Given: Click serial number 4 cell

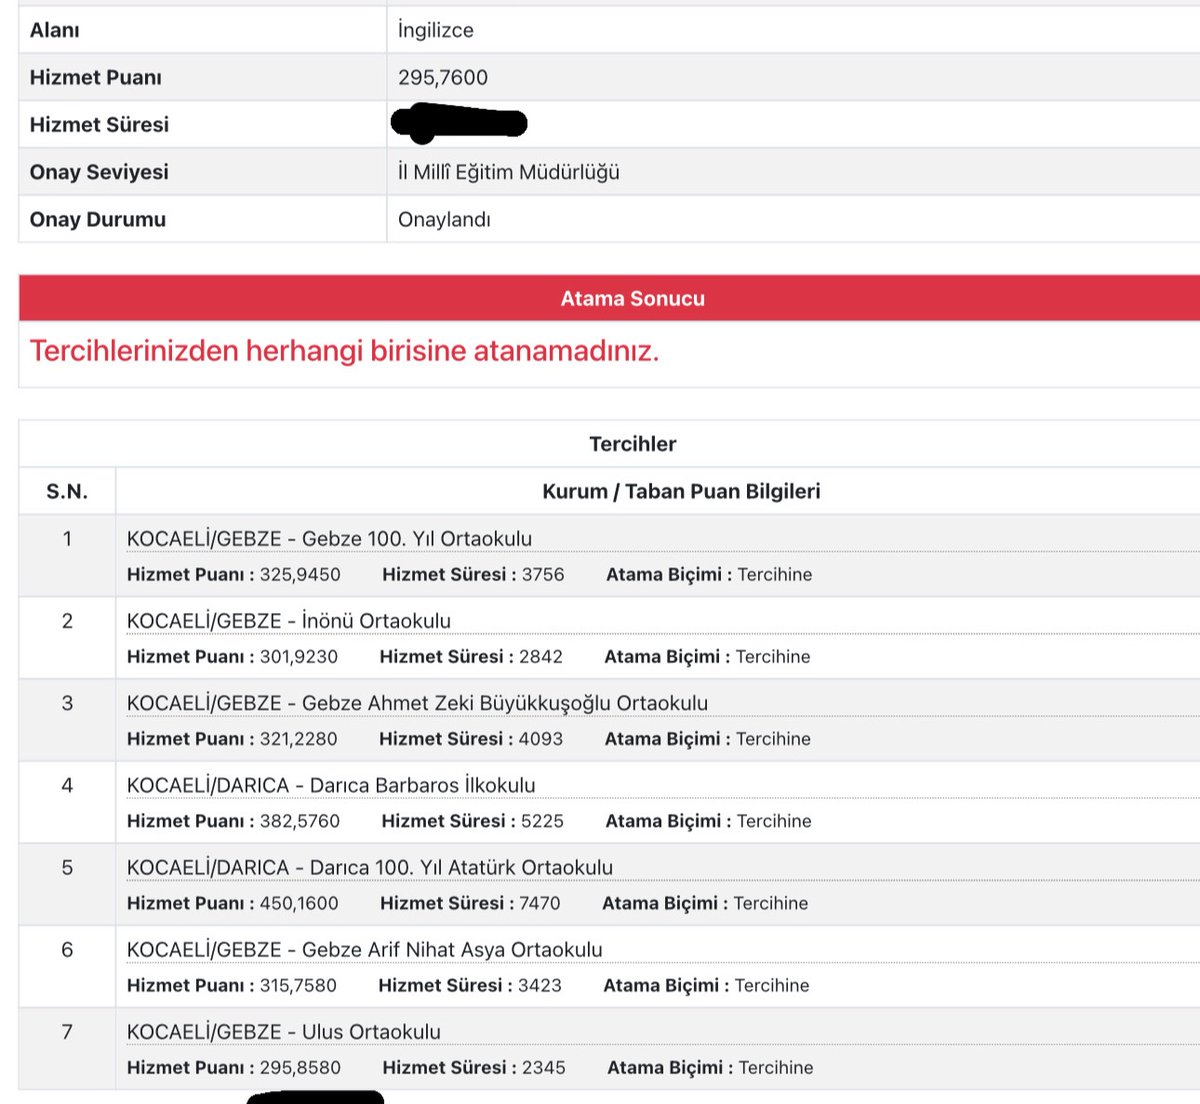Looking at the screenshot, I should (x=67, y=802).
